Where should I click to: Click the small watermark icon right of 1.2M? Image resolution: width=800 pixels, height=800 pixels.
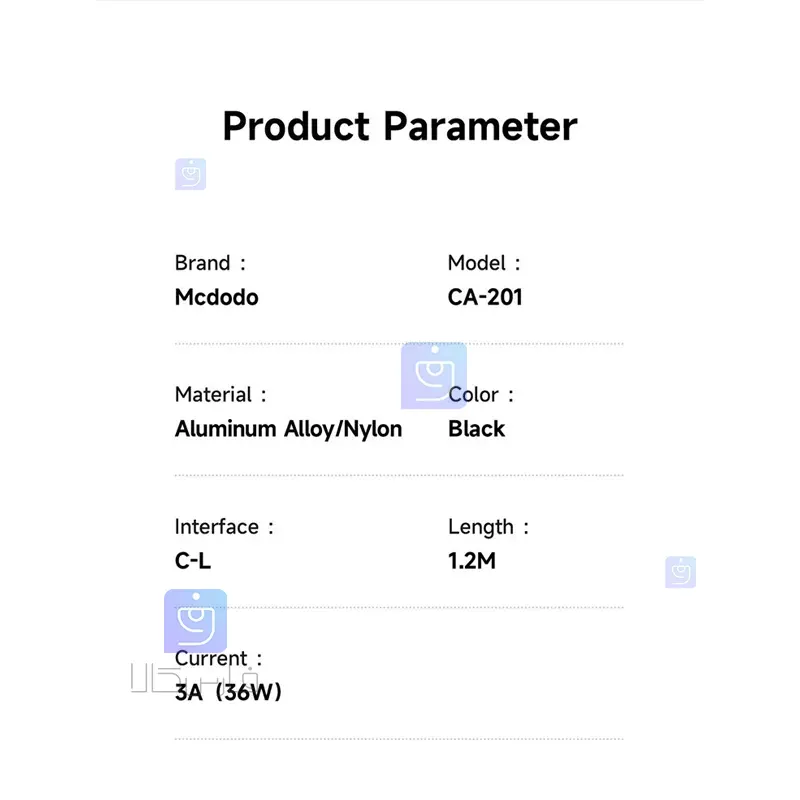(680, 572)
